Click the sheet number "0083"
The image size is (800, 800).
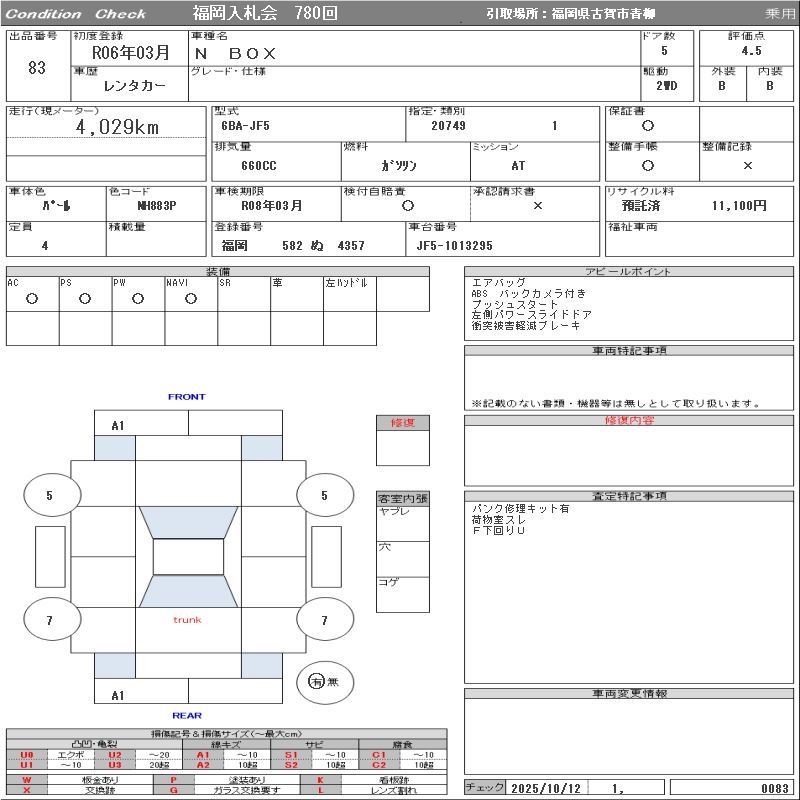click(774, 788)
